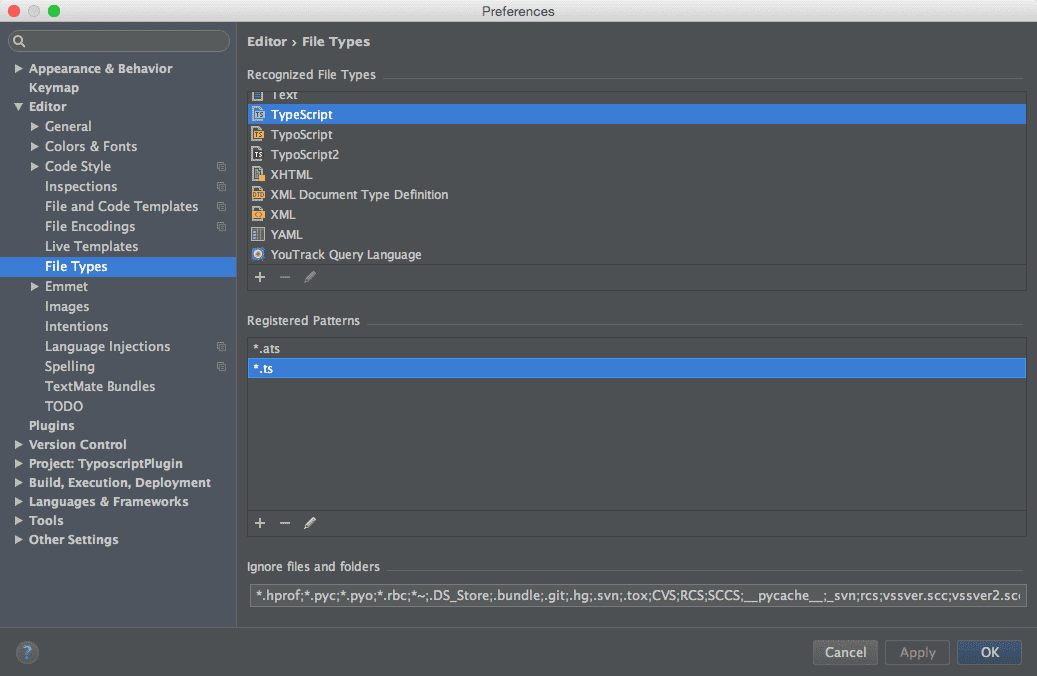Add a new recognized file type

click(x=260, y=277)
